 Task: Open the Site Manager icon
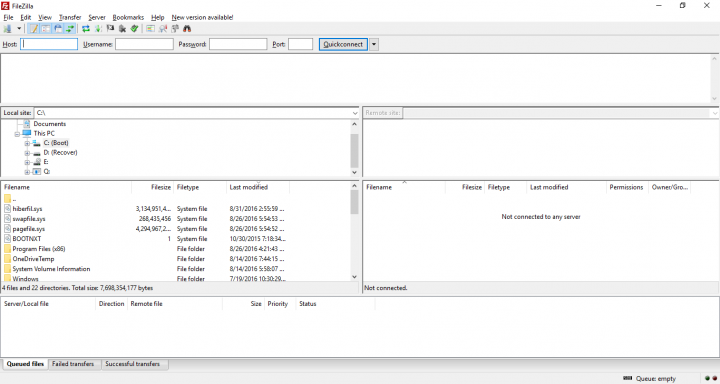(x=7, y=28)
